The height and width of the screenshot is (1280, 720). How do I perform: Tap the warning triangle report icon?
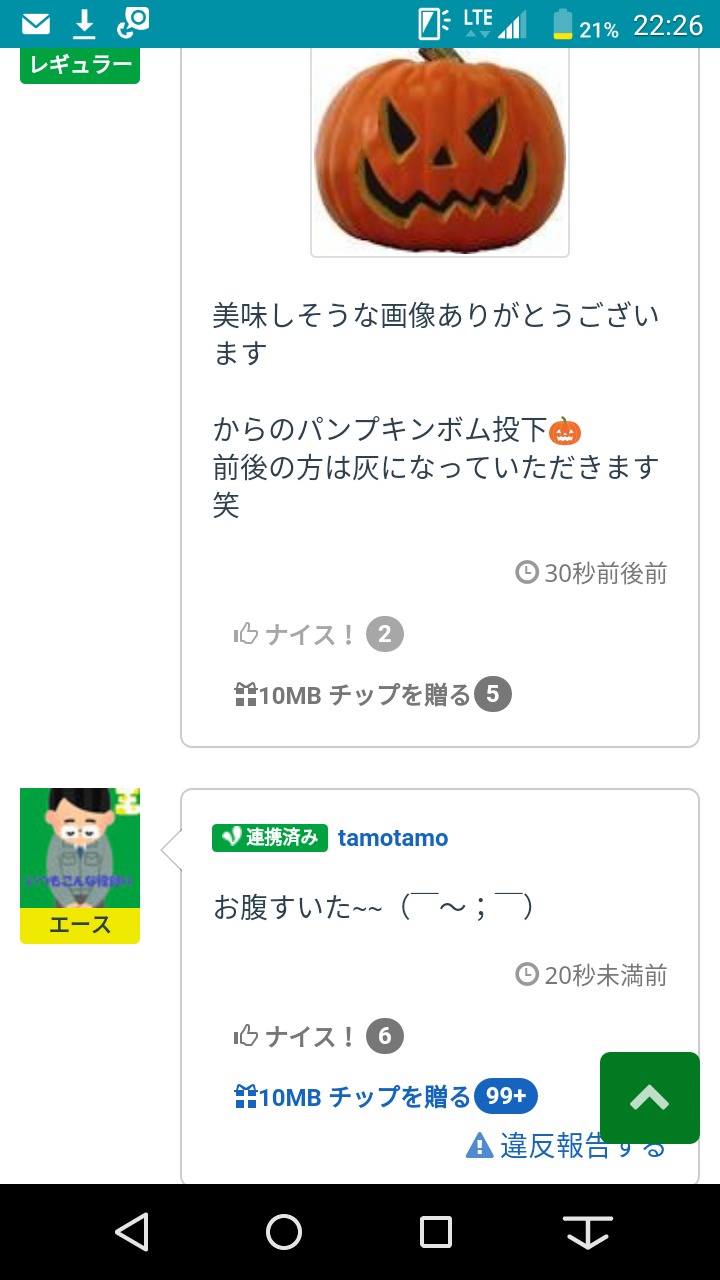tap(480, 1145)
